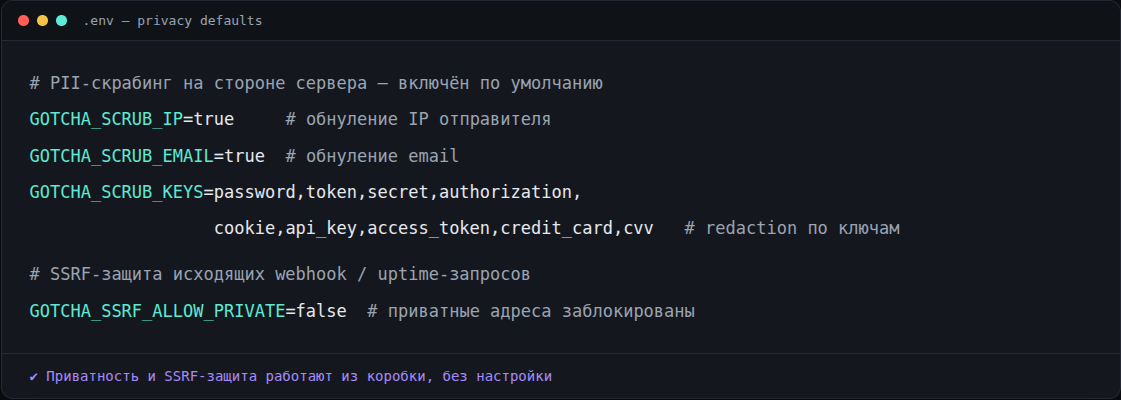Image resolution: width=1121 pixels, height=400 pixels.
Task: Click the обнуление IP отправителя comment
Action: 418,119
